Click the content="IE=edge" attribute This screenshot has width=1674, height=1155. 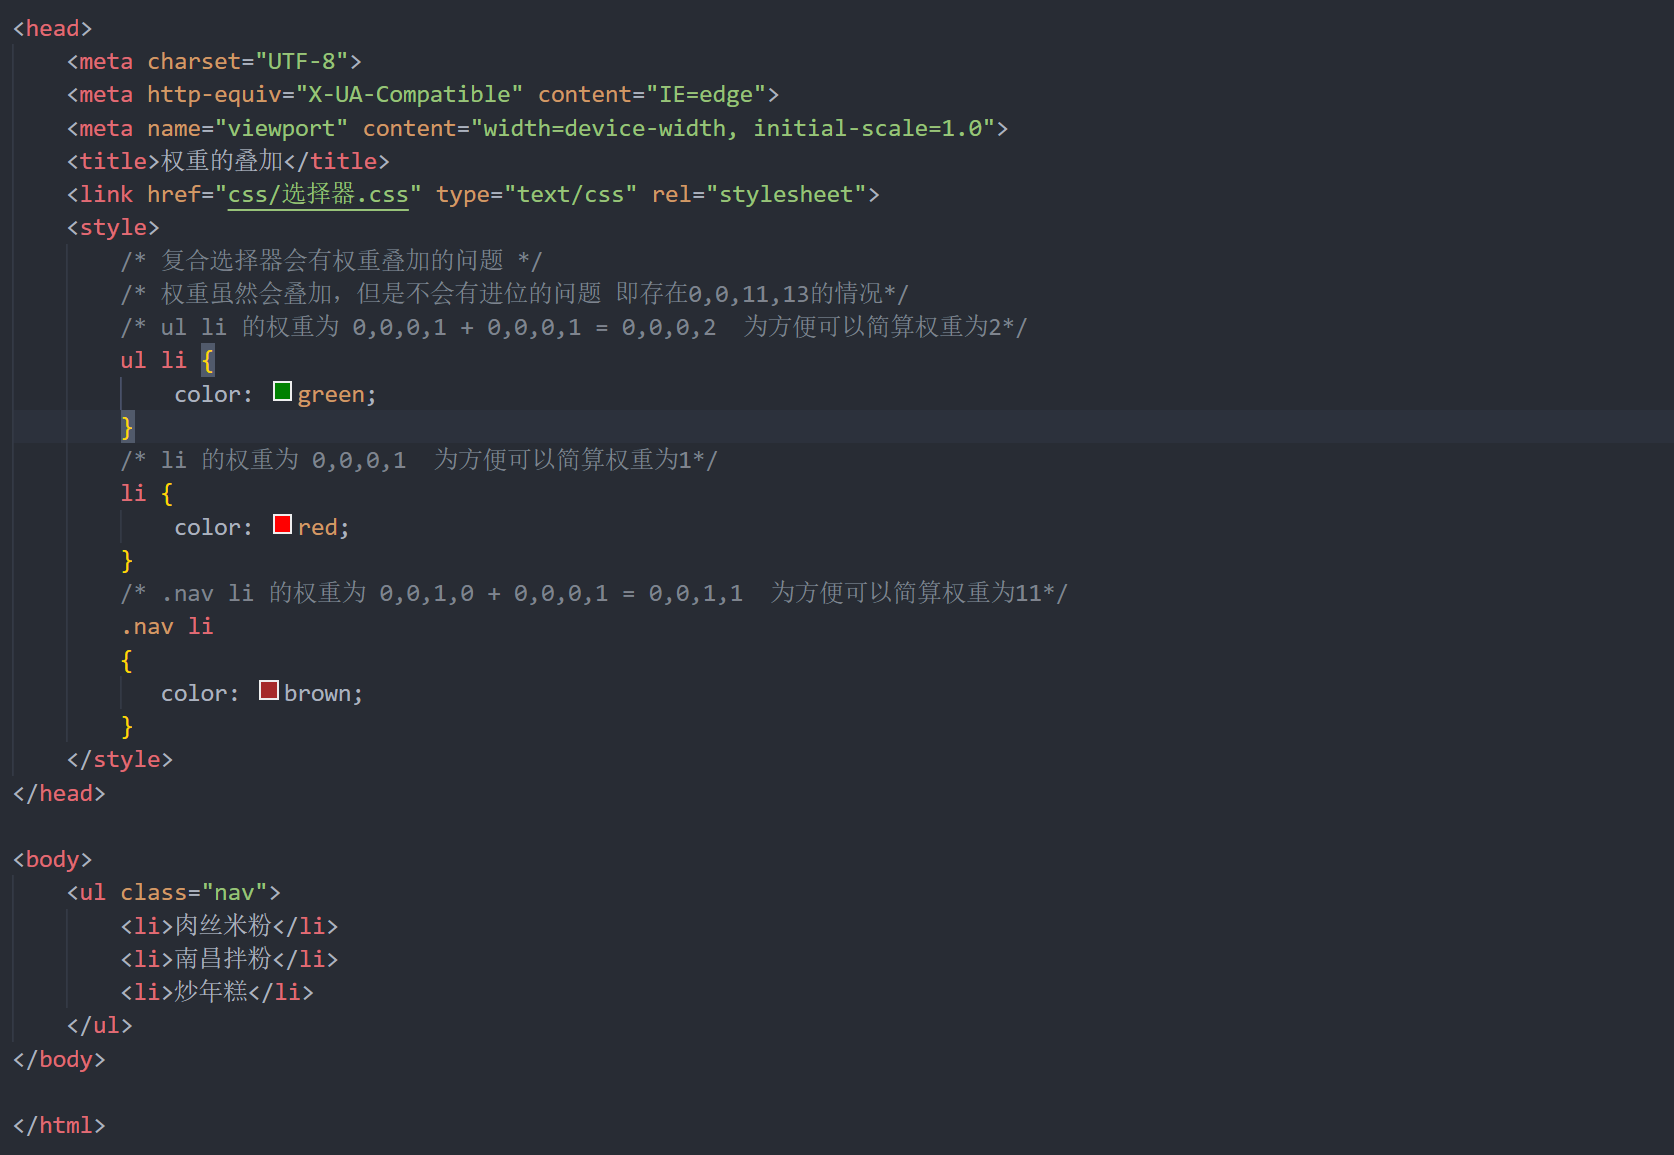[x=652, y=95]
